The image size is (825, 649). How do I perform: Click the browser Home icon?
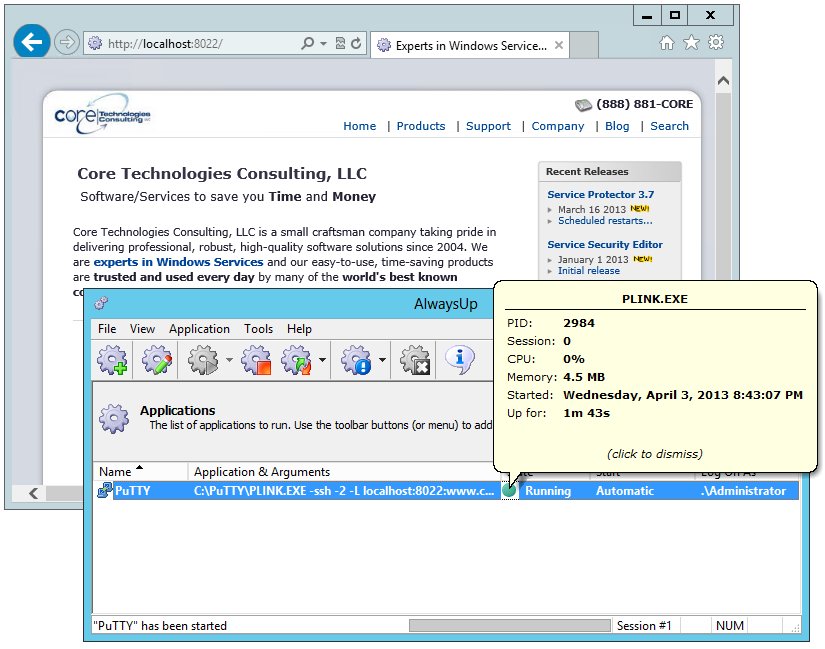pos(667,43)
